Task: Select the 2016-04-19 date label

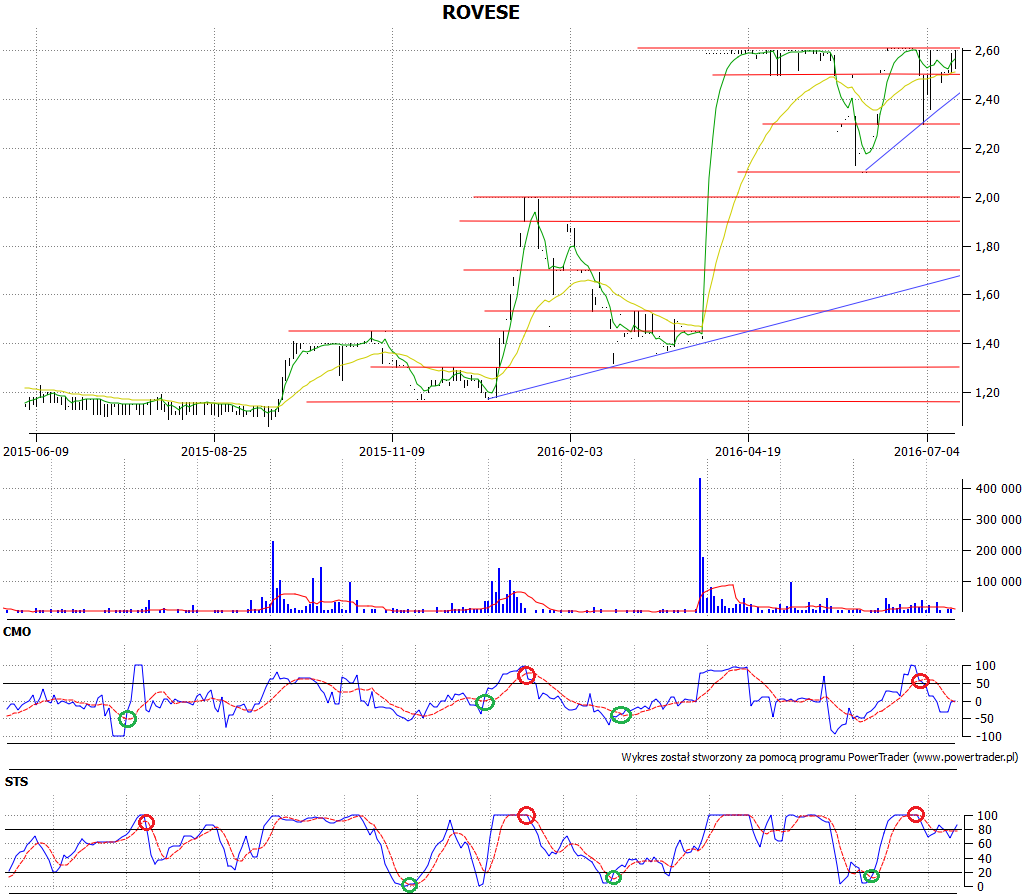Action: point(748,451)
